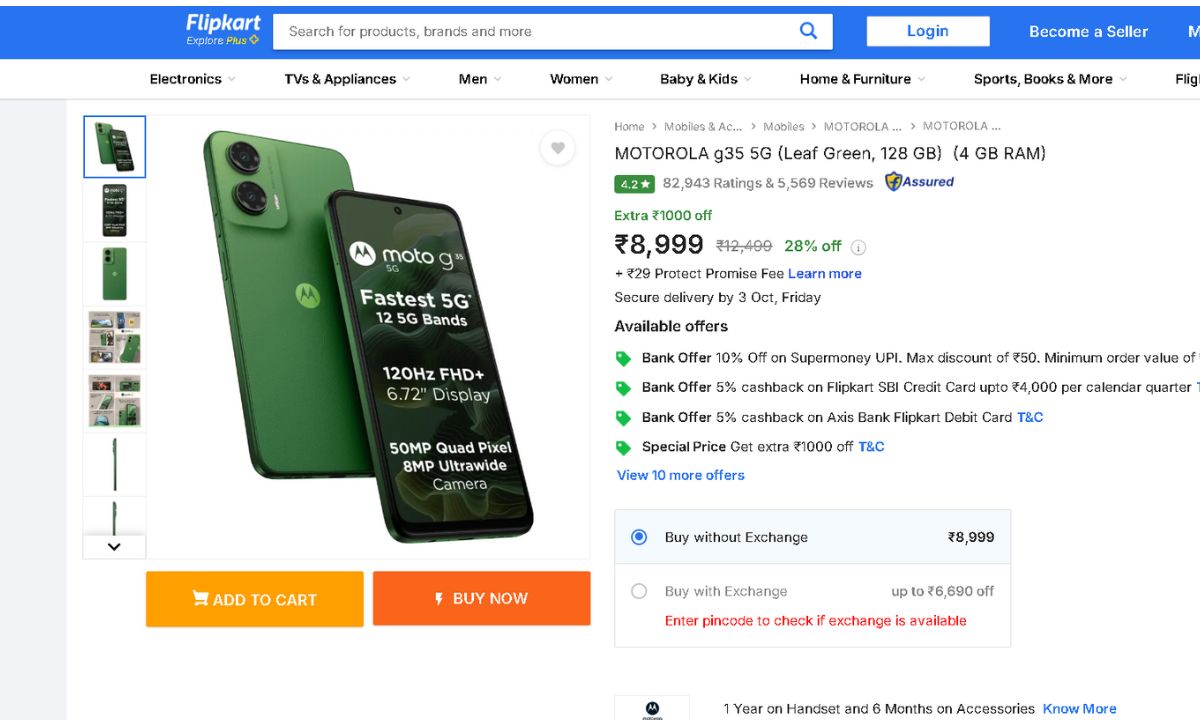The height and width of the screenshot is (720, 1200).
Task: Click the BUY NOW button
Action: 481,599
